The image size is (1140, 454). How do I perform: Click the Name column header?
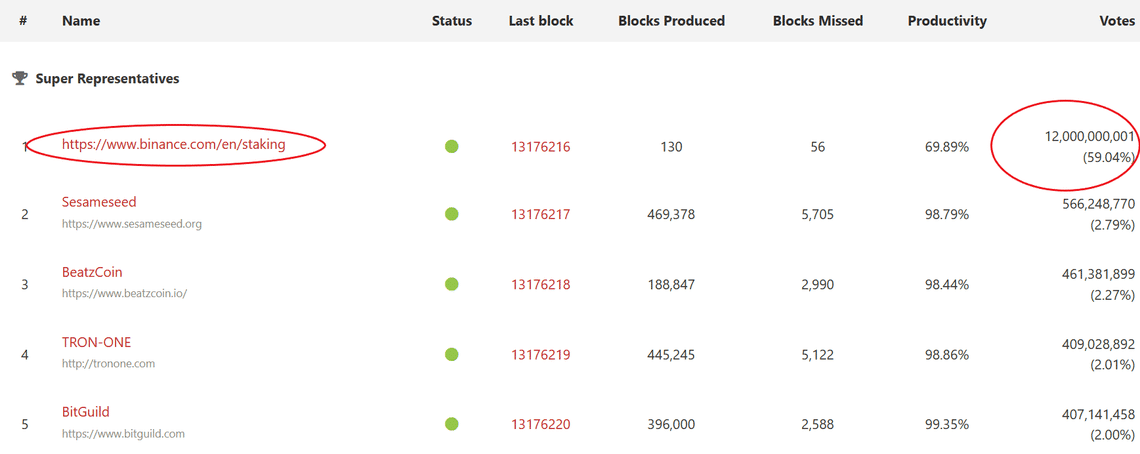[81, 20]
